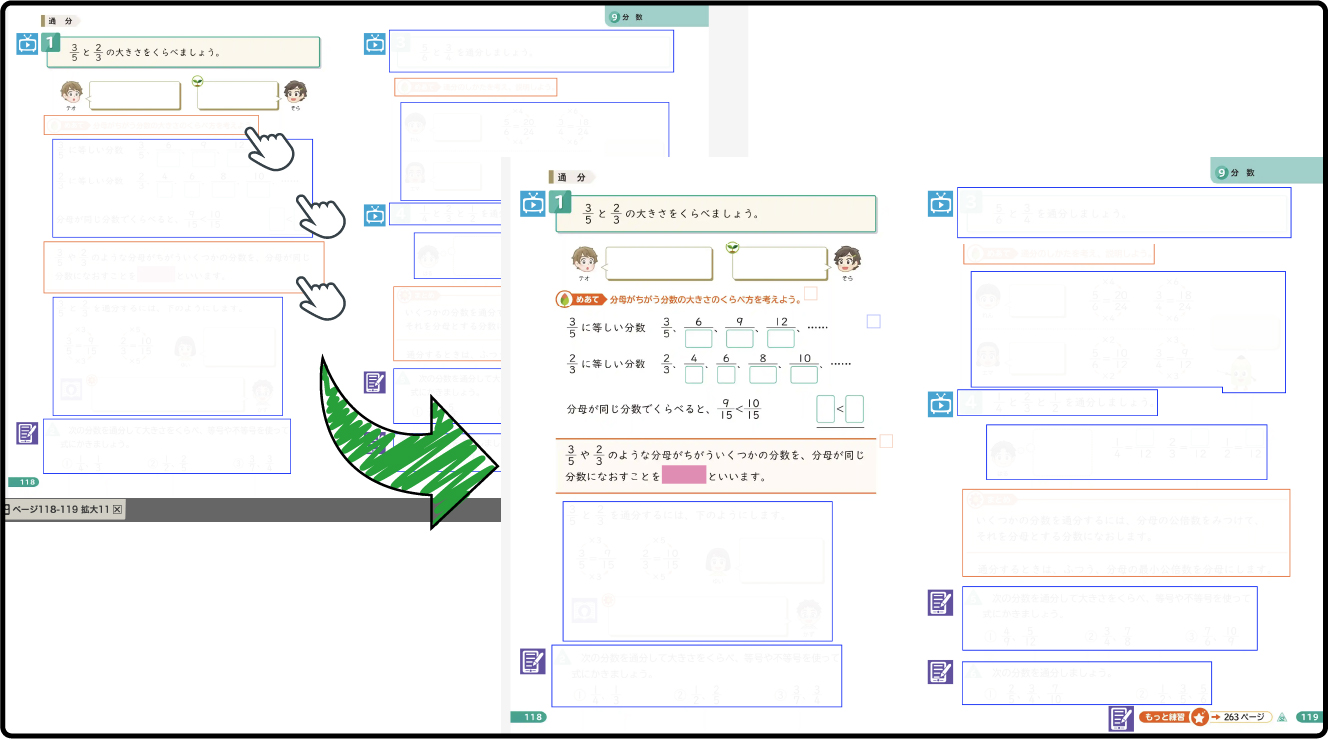The width and height of the screenshot is (1329, 739).
Task: Reveal the pink masked word in definition
Action: click(x=684, y=475)
